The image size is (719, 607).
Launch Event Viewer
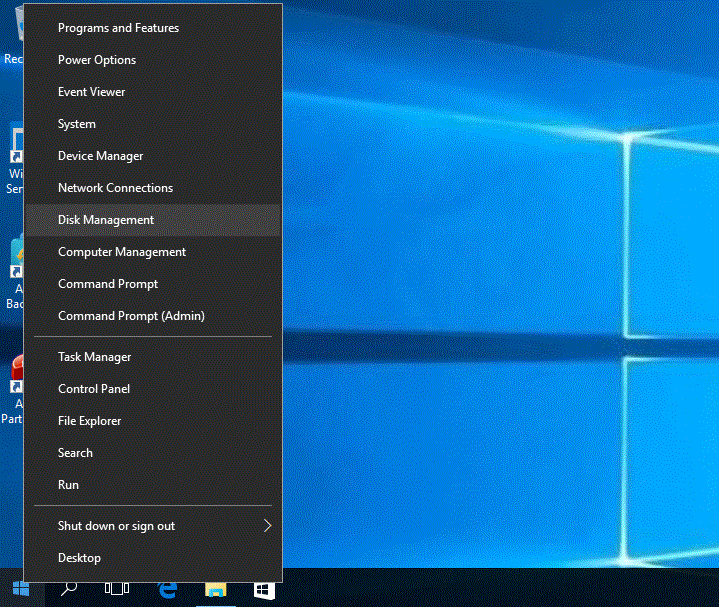(92, 92)
